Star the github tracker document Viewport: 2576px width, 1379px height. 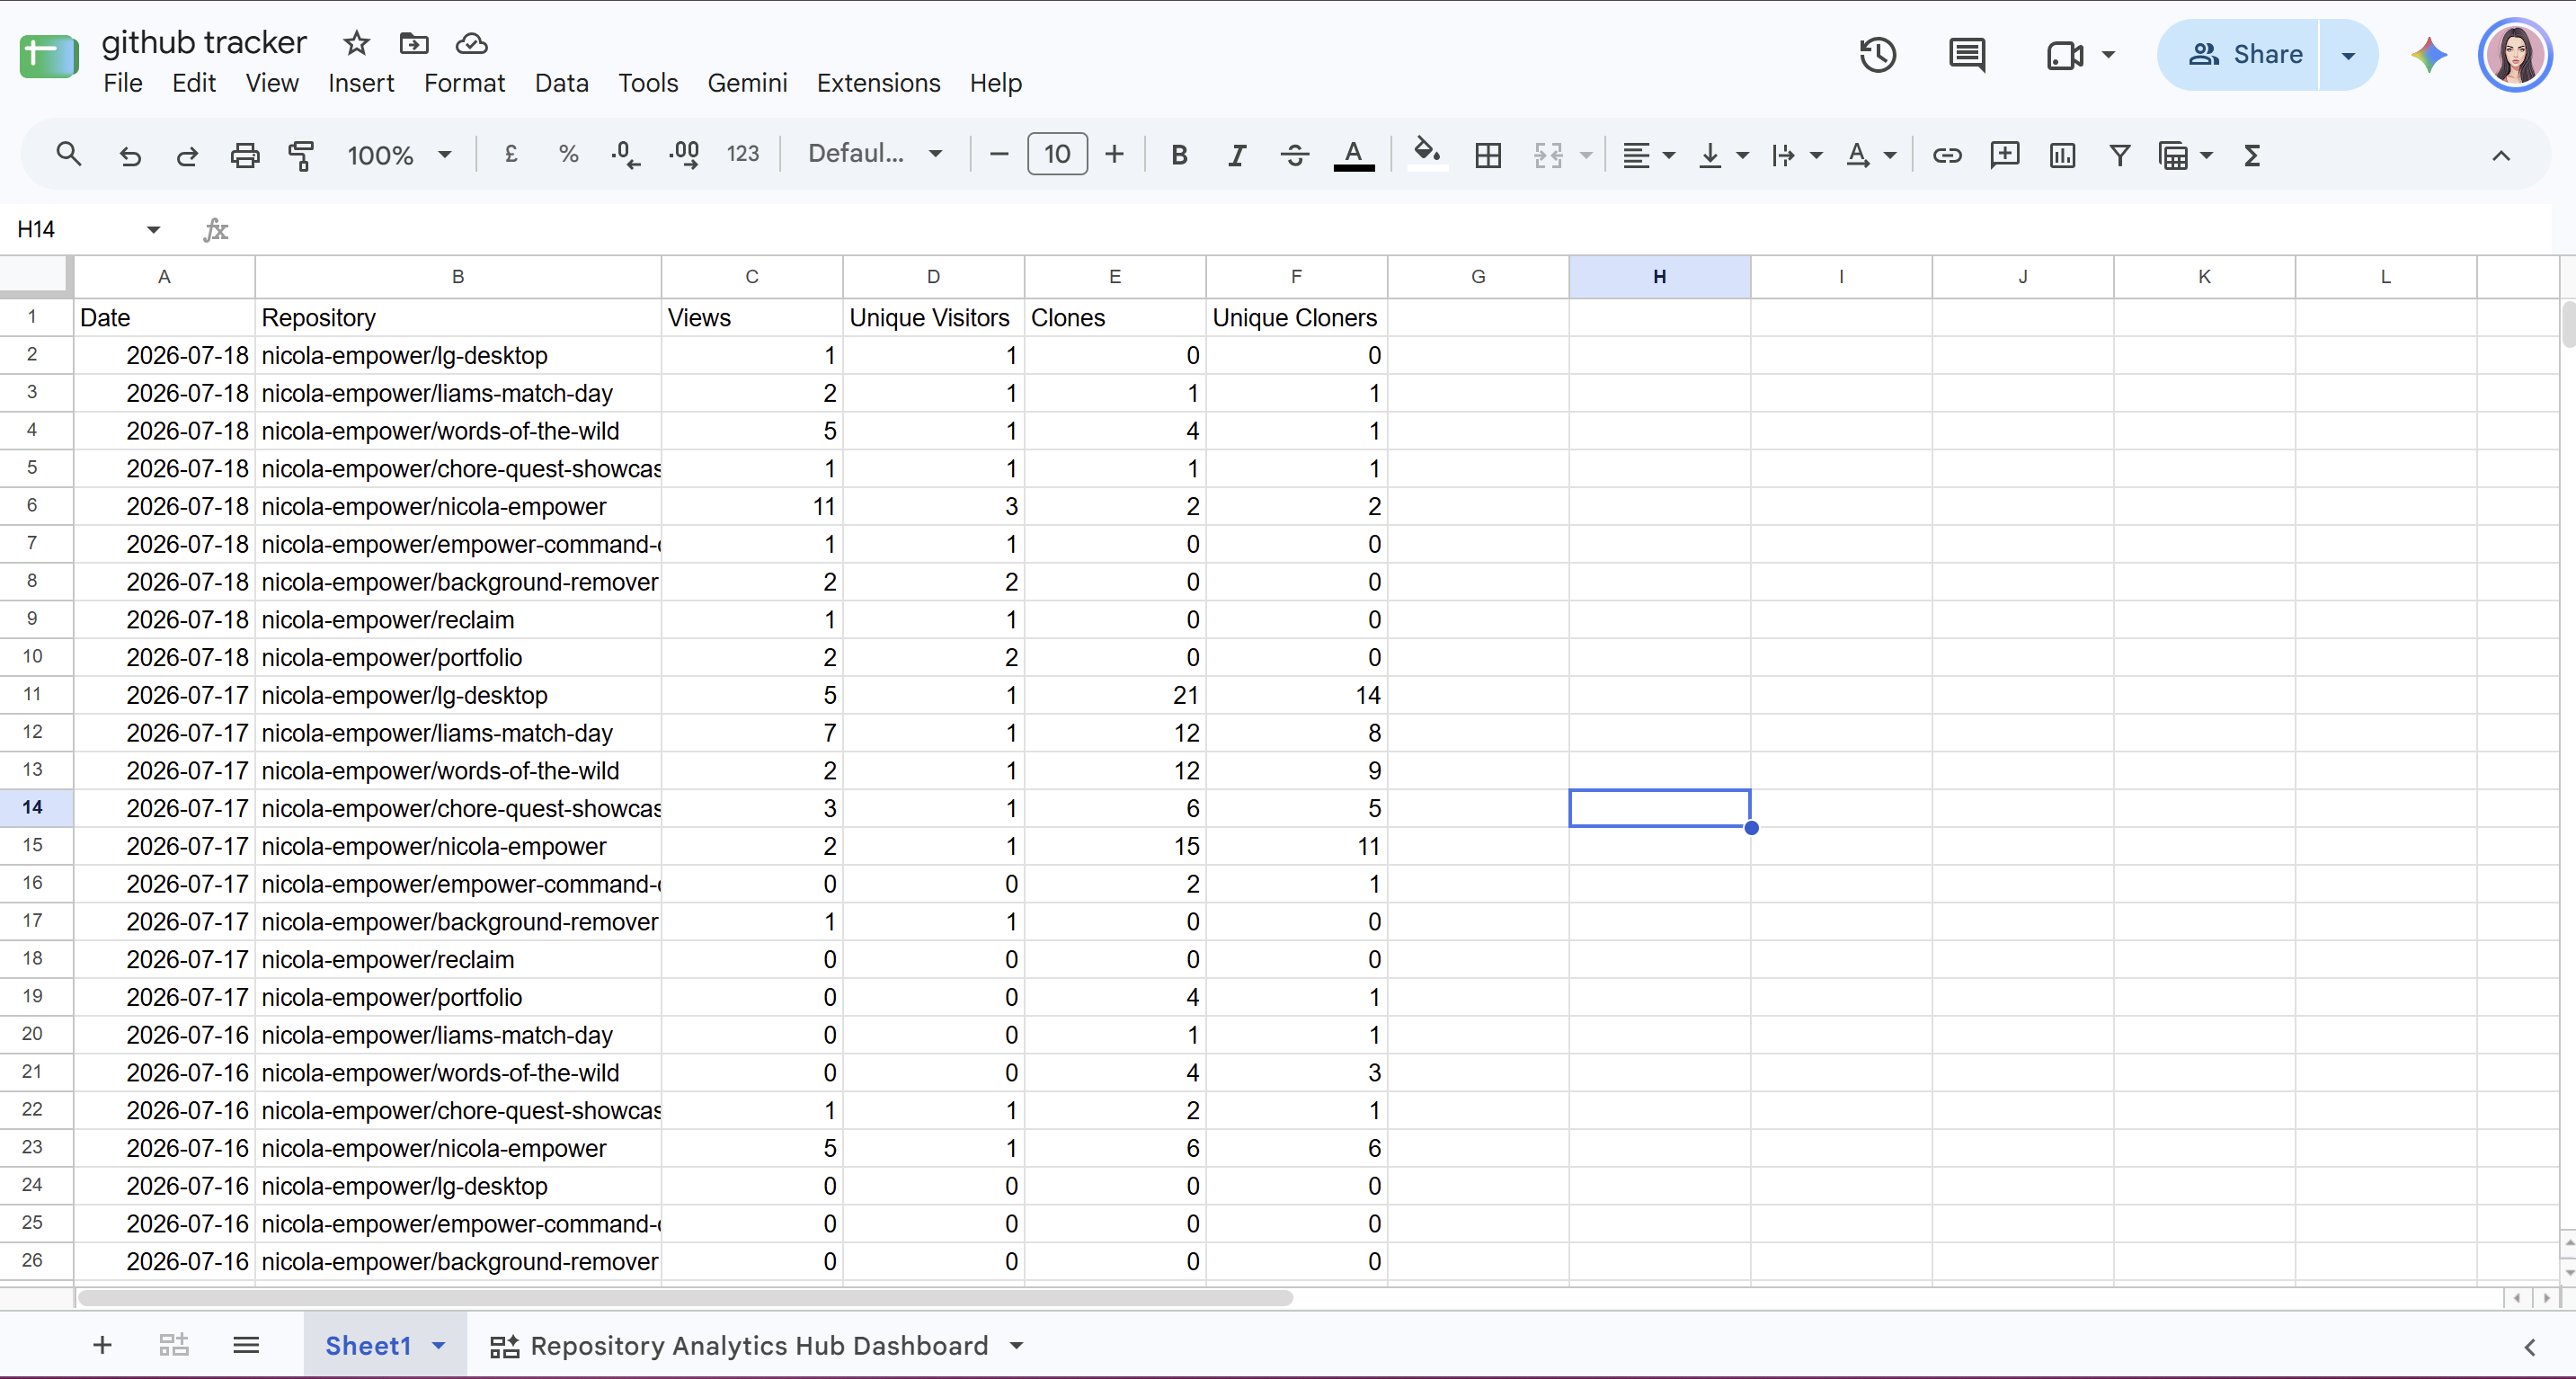coord(356,43)
